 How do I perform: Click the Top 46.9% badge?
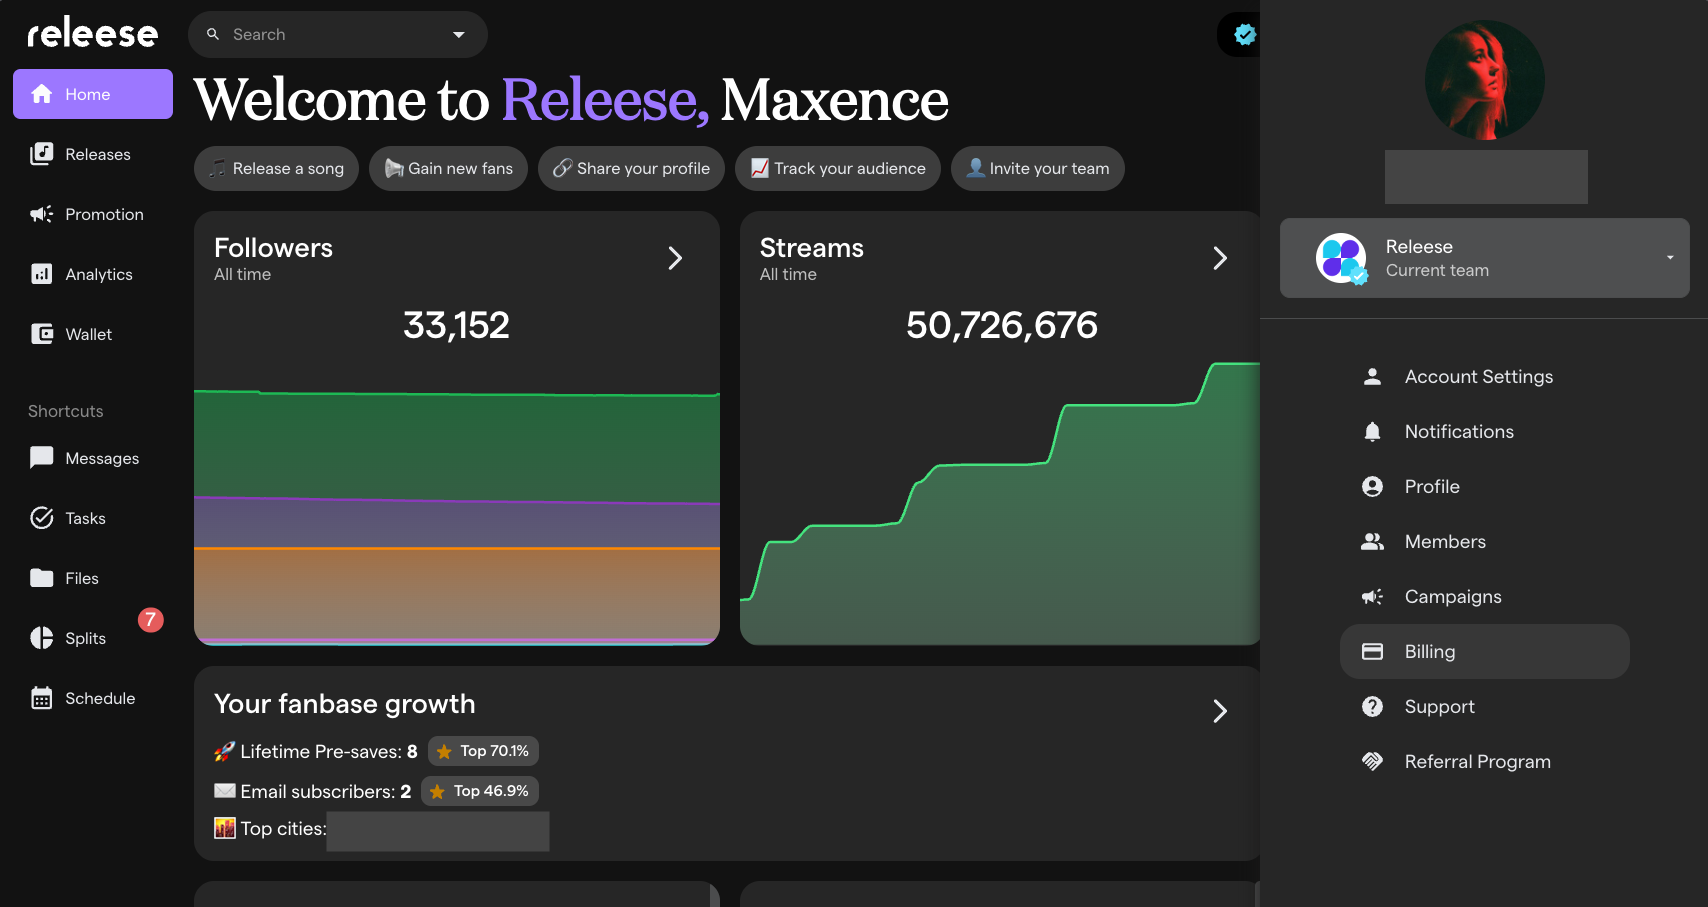[480, 791]
